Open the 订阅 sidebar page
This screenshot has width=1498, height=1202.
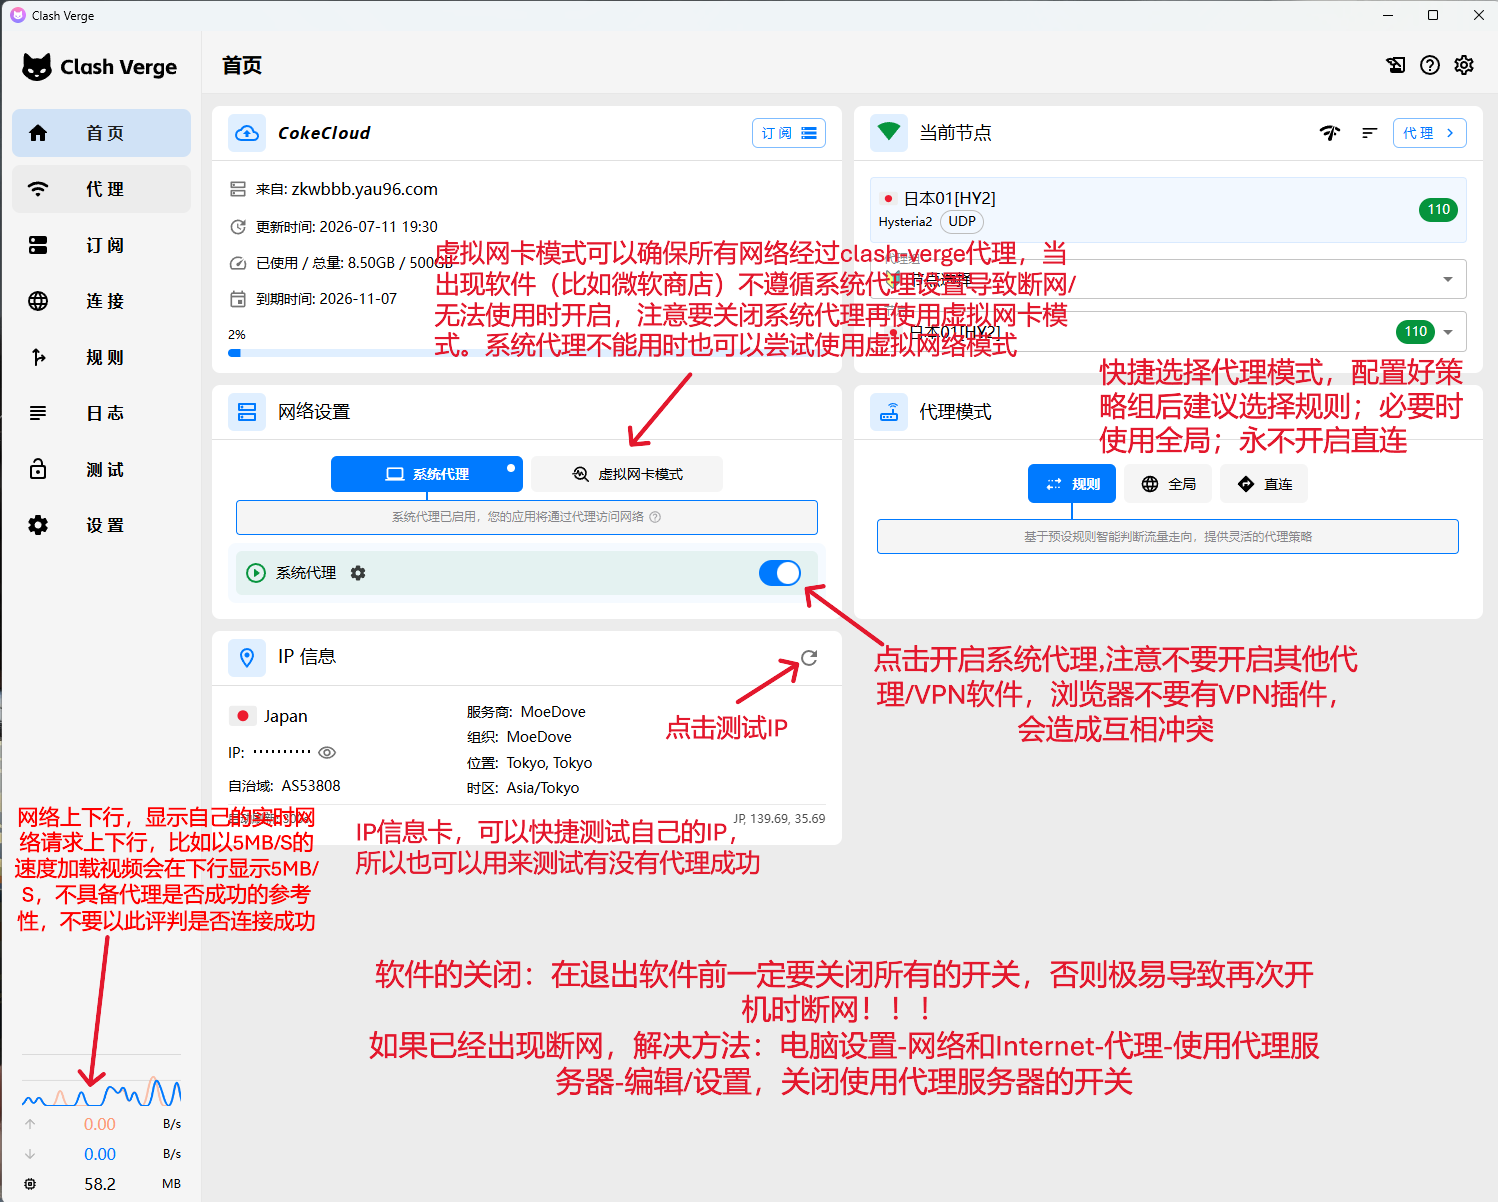click(x=101, y=245)
